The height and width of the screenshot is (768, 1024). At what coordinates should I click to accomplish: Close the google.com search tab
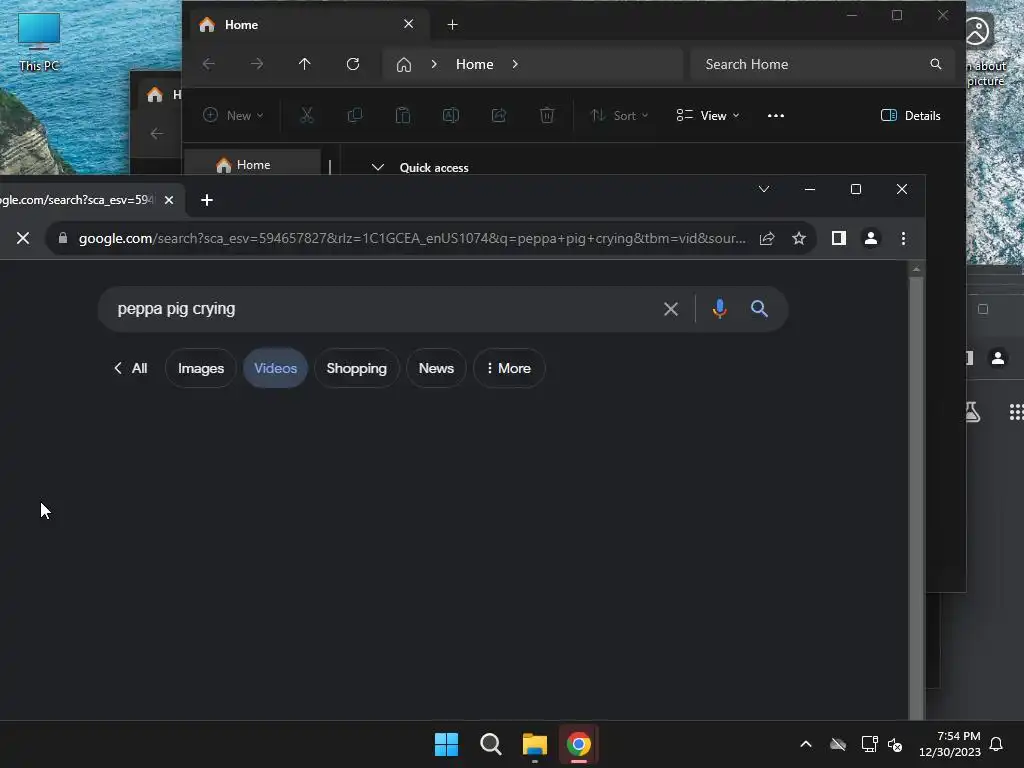(169, 200)
